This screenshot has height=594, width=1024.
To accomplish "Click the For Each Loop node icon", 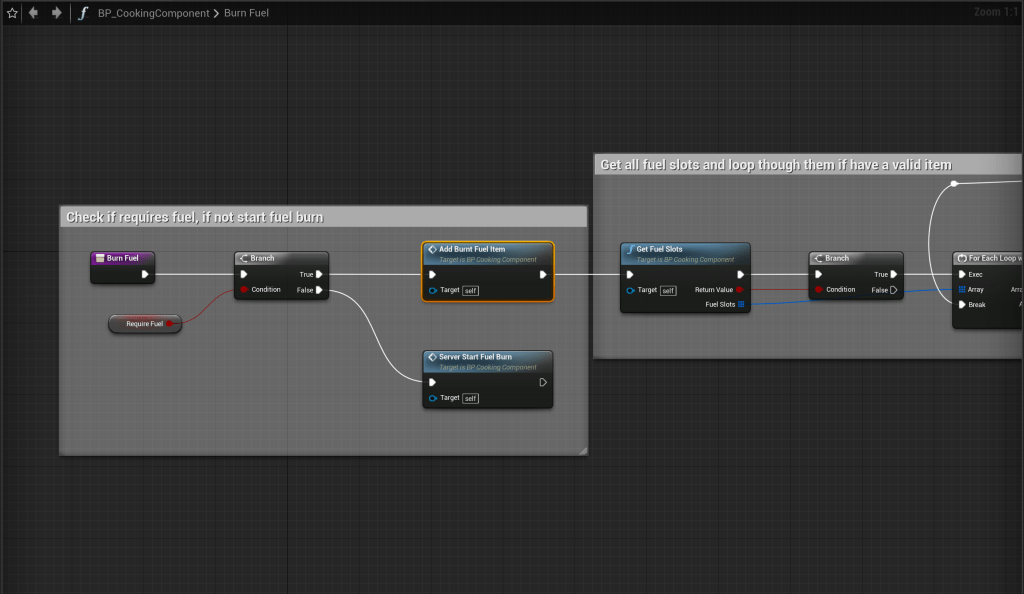I will click(x=962, y=258).
